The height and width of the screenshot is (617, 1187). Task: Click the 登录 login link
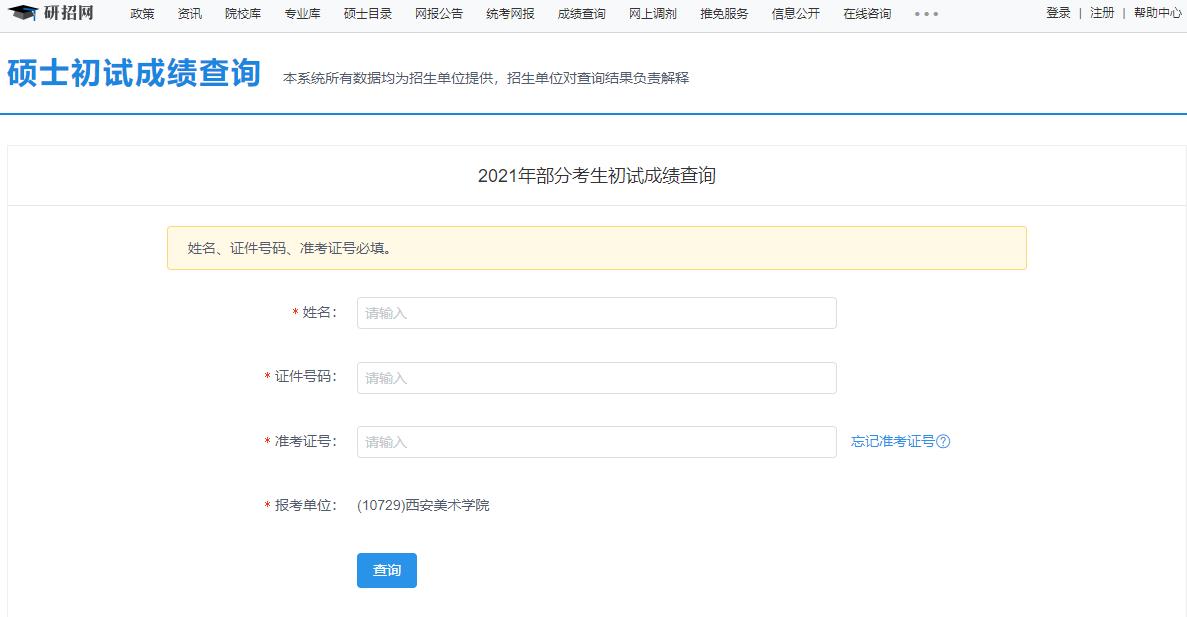(x=1058, y=13)
